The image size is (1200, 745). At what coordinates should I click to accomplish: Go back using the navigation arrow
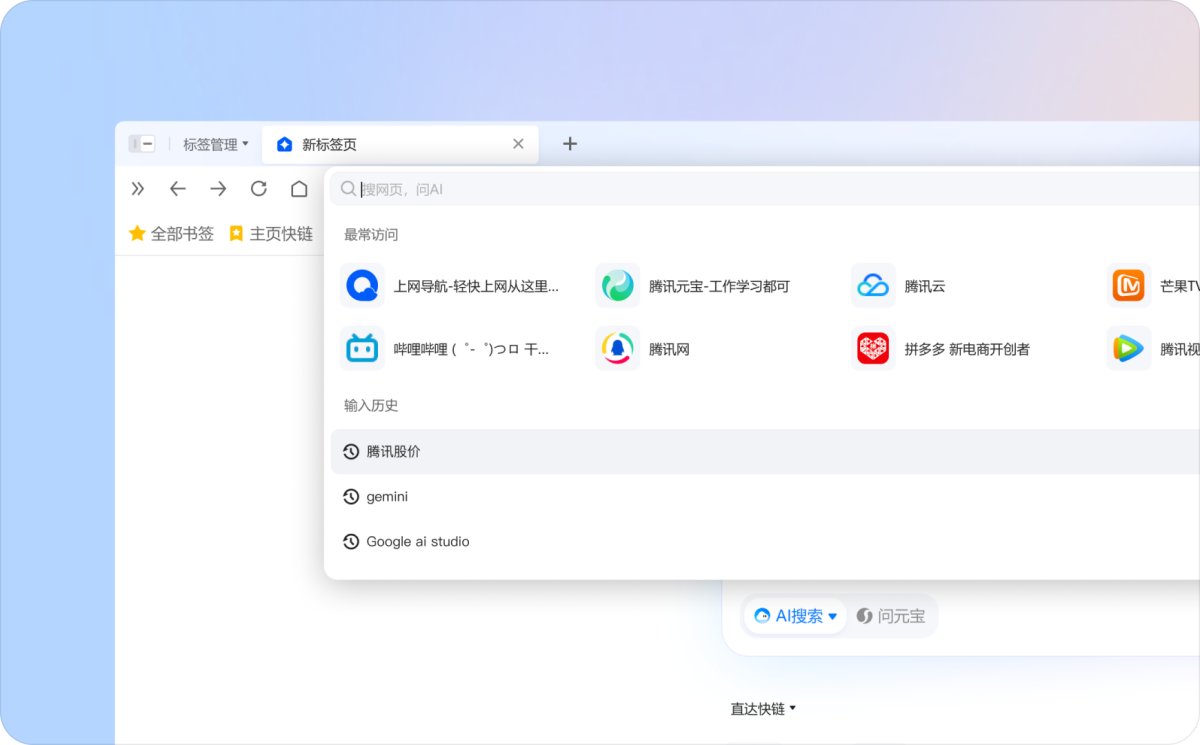pos(177,188)
